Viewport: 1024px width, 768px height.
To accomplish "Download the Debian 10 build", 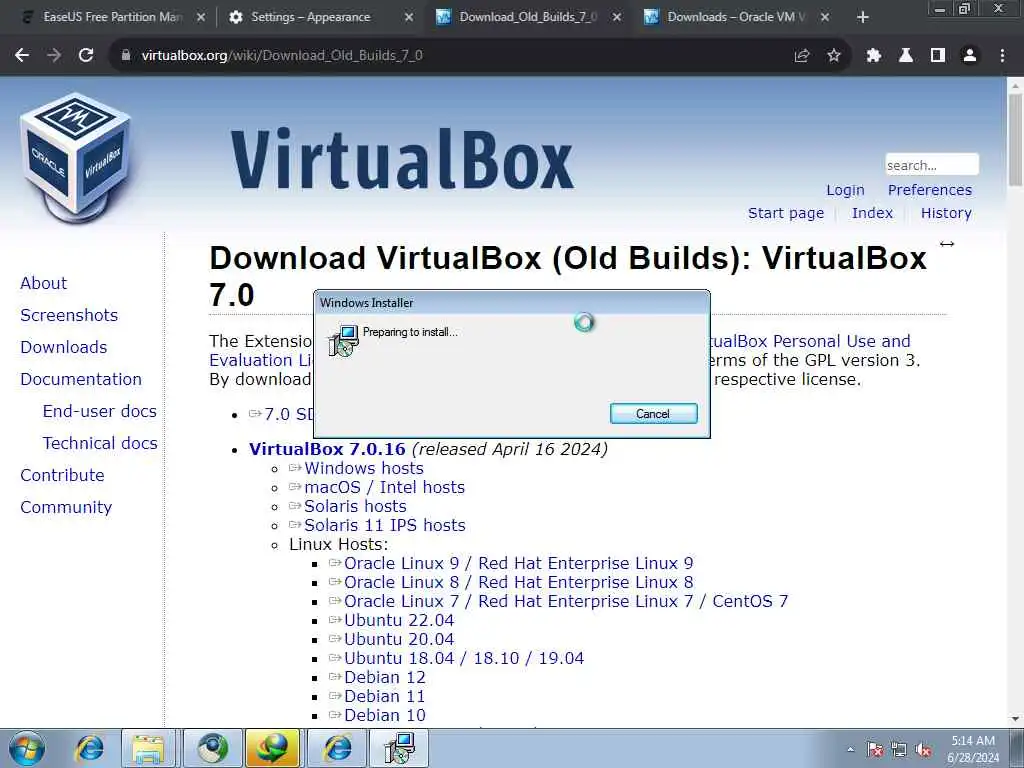I will pyautogui.click(x=385, y=714).
